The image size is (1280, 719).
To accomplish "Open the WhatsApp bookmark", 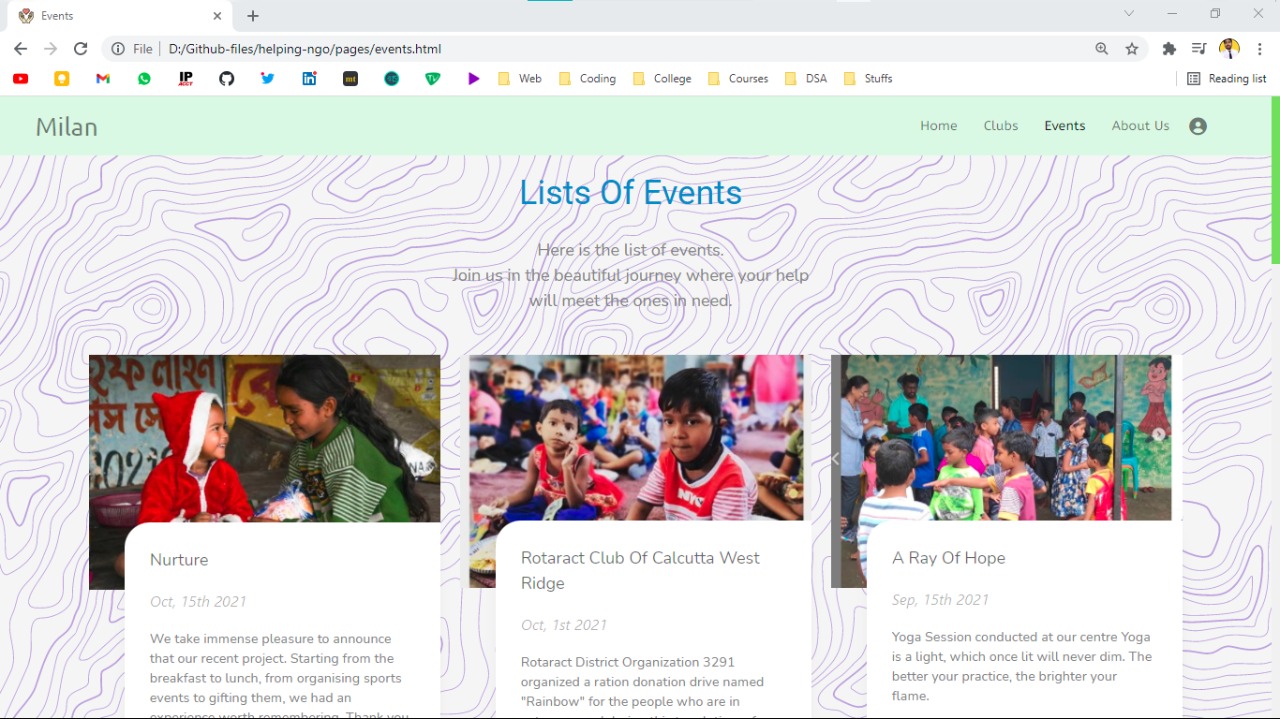I will (x=144, y=79).
